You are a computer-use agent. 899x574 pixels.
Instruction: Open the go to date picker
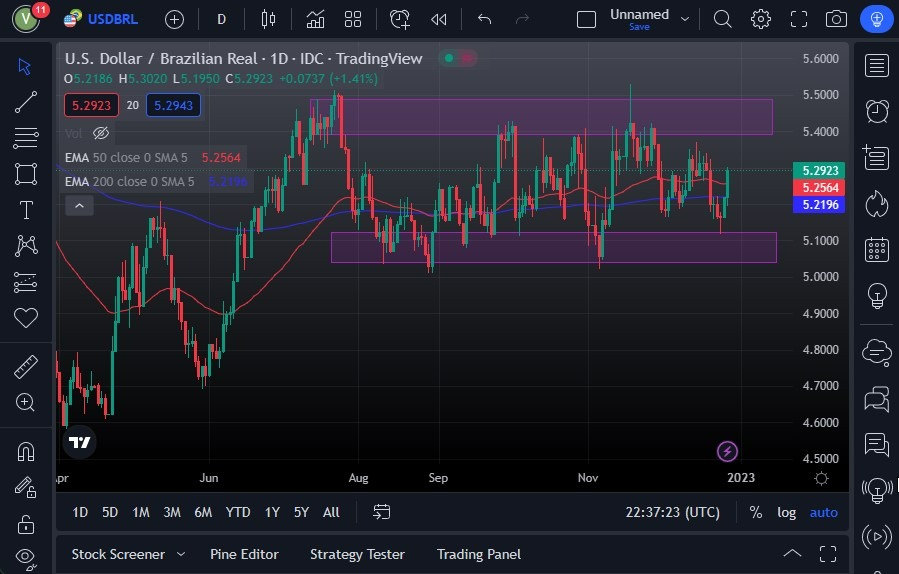381,511
